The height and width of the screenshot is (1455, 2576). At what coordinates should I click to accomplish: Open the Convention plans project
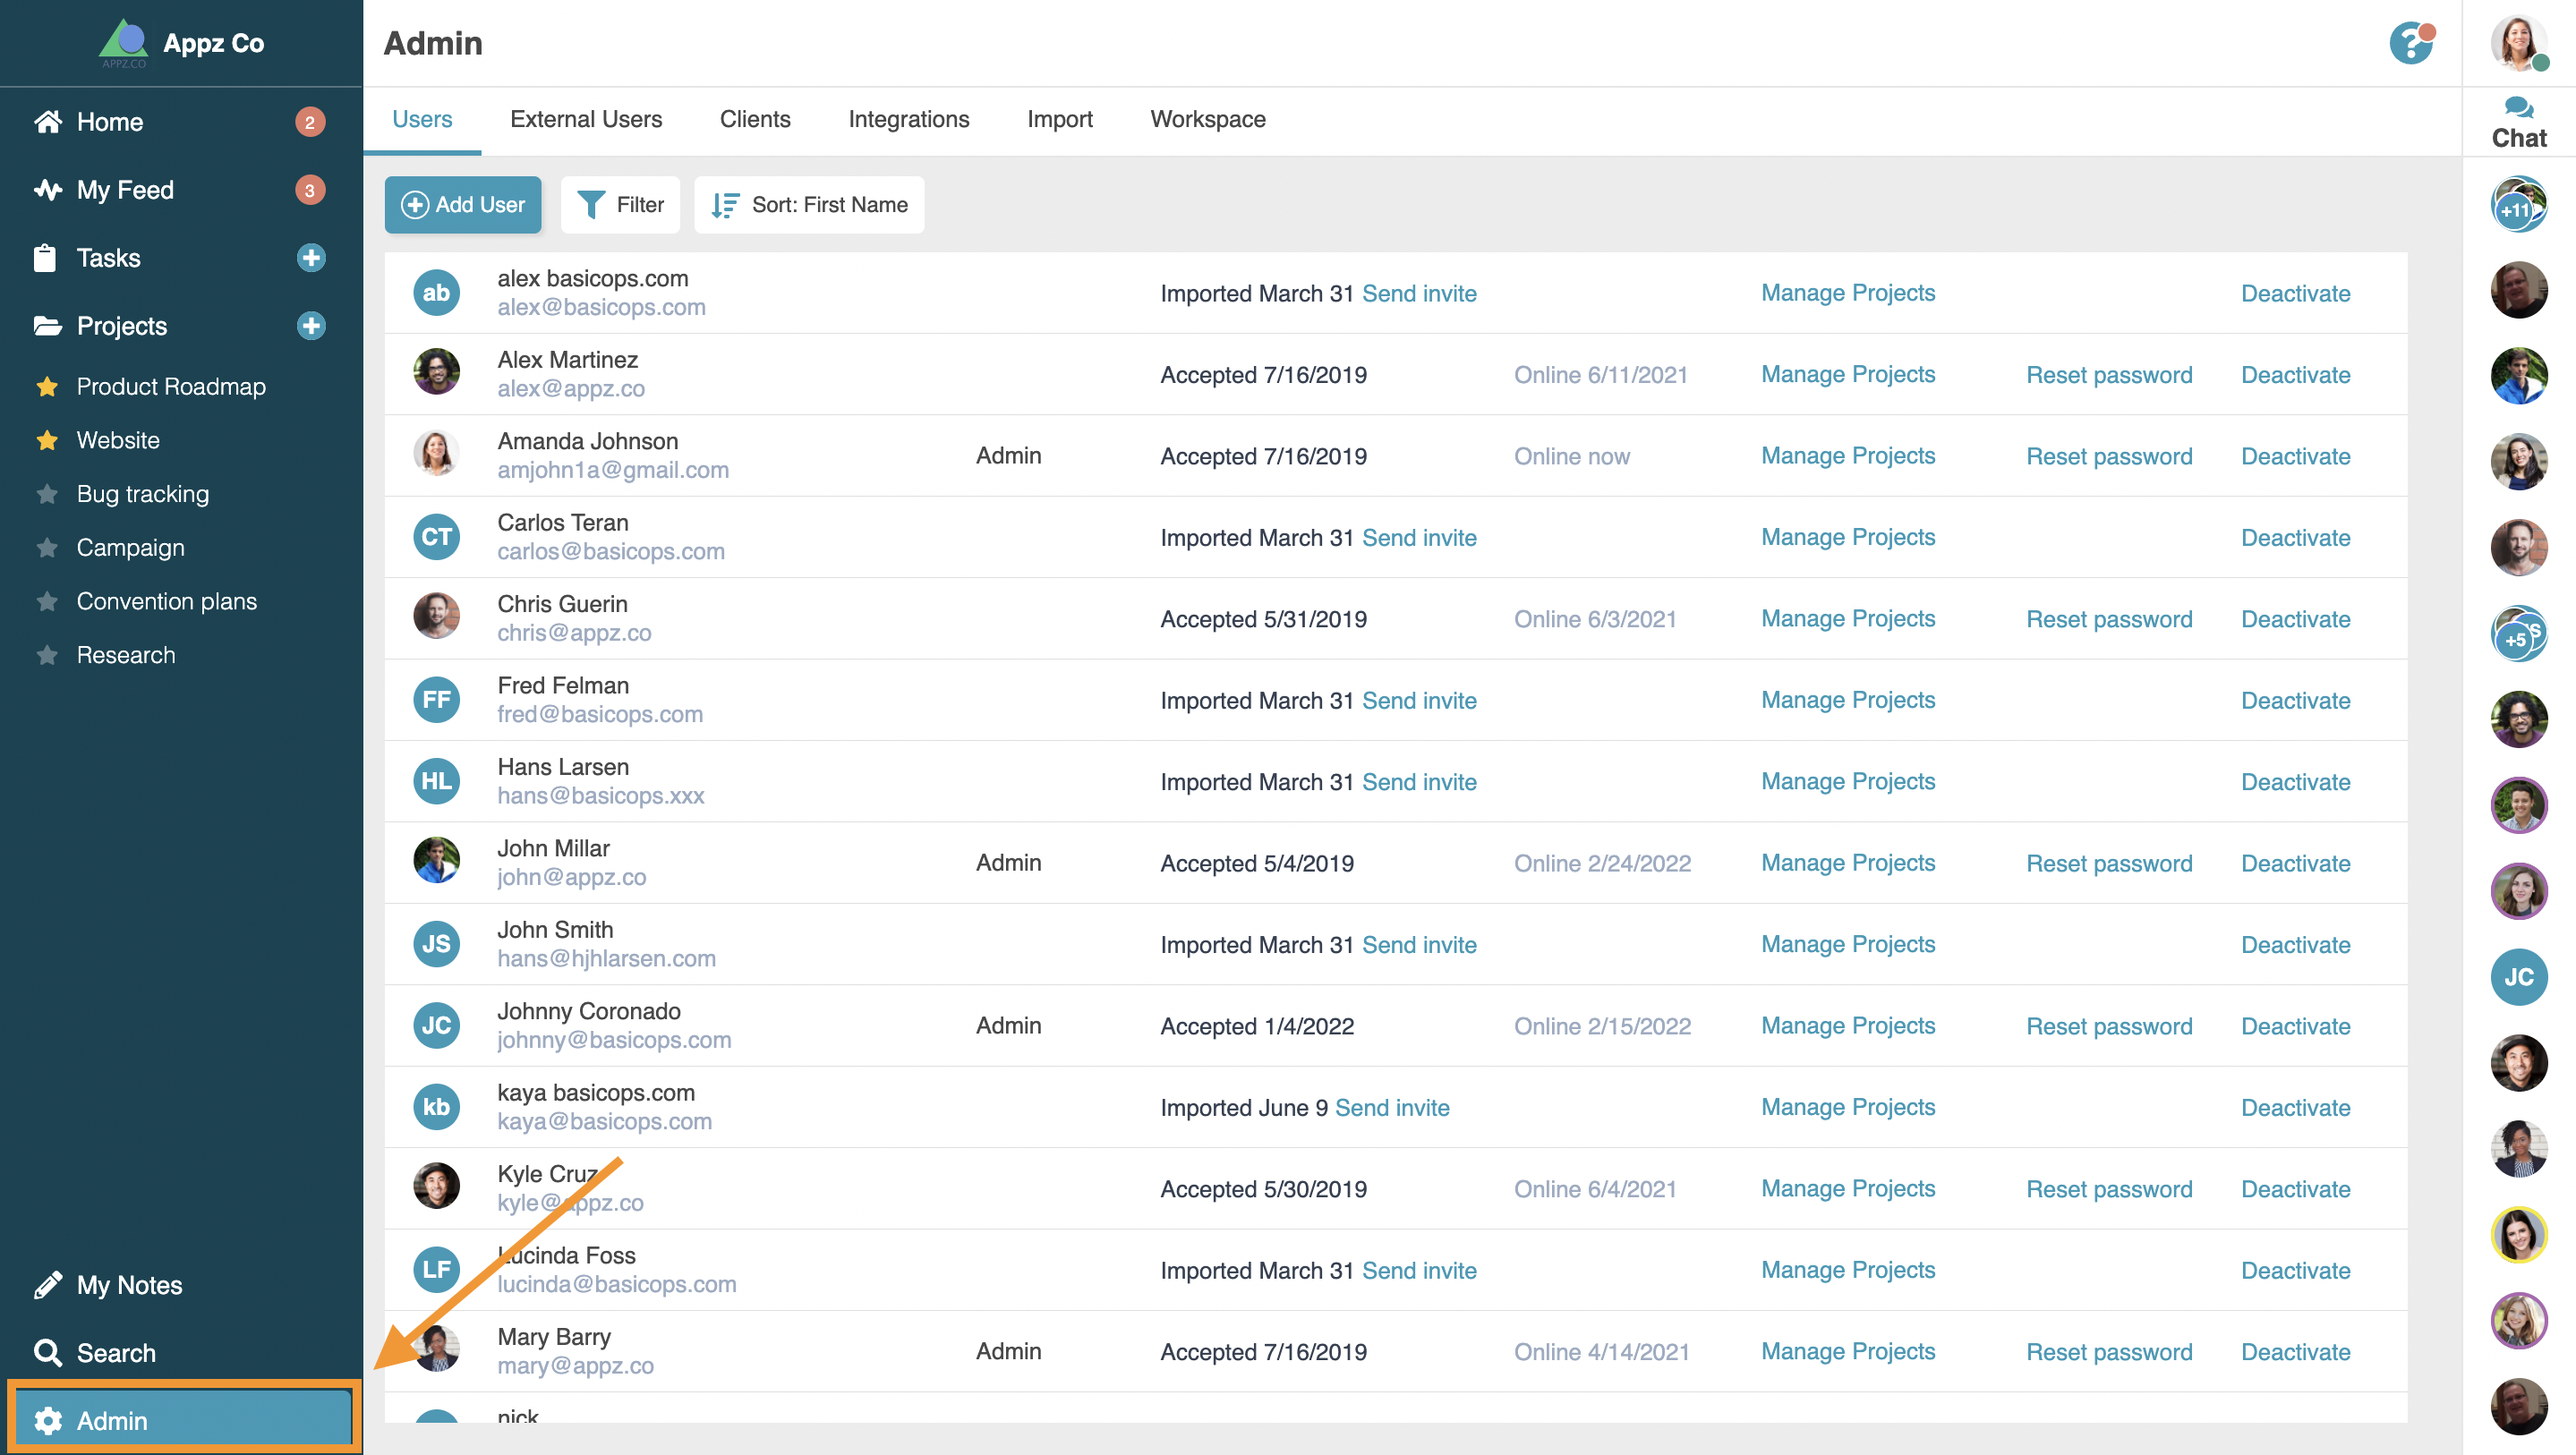167,602
